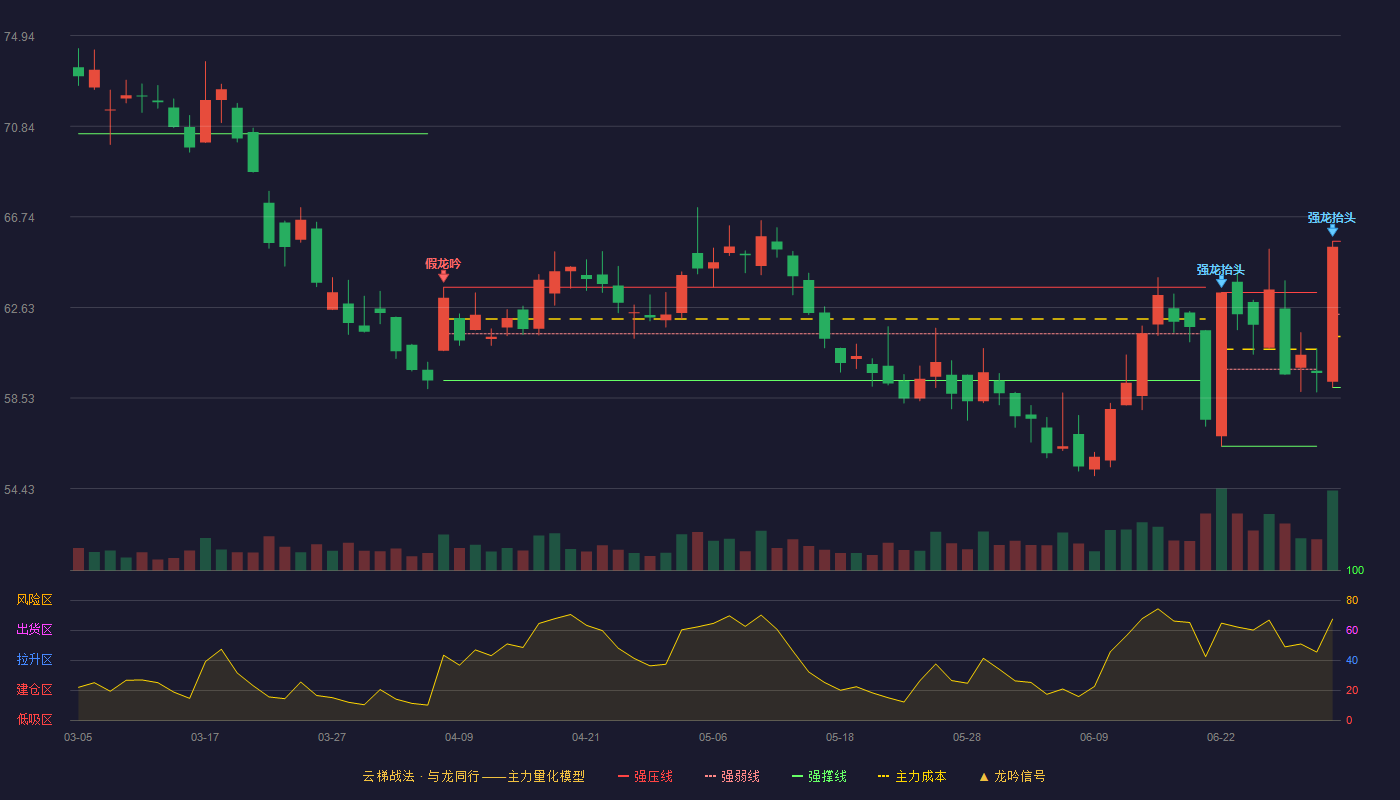Click the 70.84 price axis label
The image size is (1400, 800).
(x=19, y=128)
